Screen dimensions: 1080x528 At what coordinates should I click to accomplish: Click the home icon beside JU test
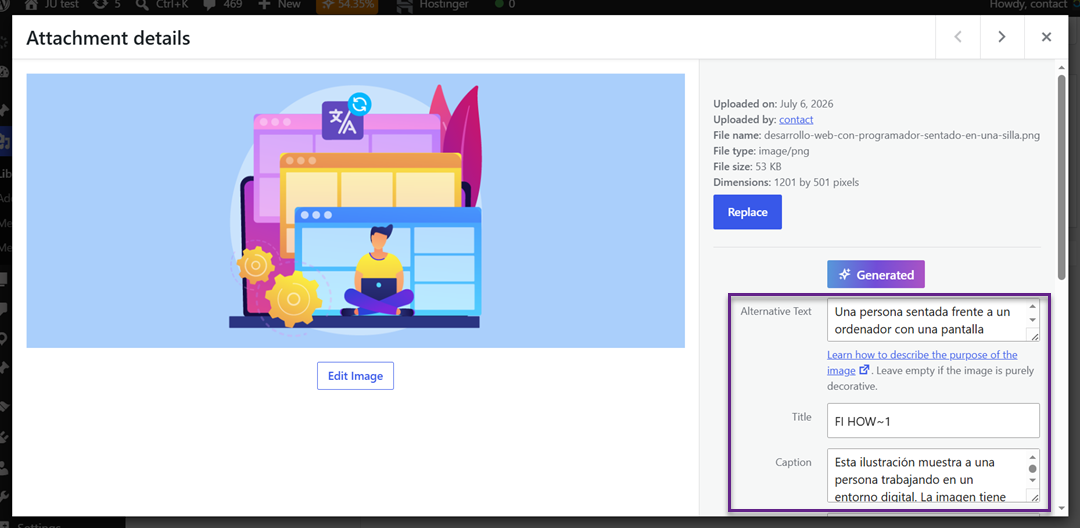click(31, 4)
